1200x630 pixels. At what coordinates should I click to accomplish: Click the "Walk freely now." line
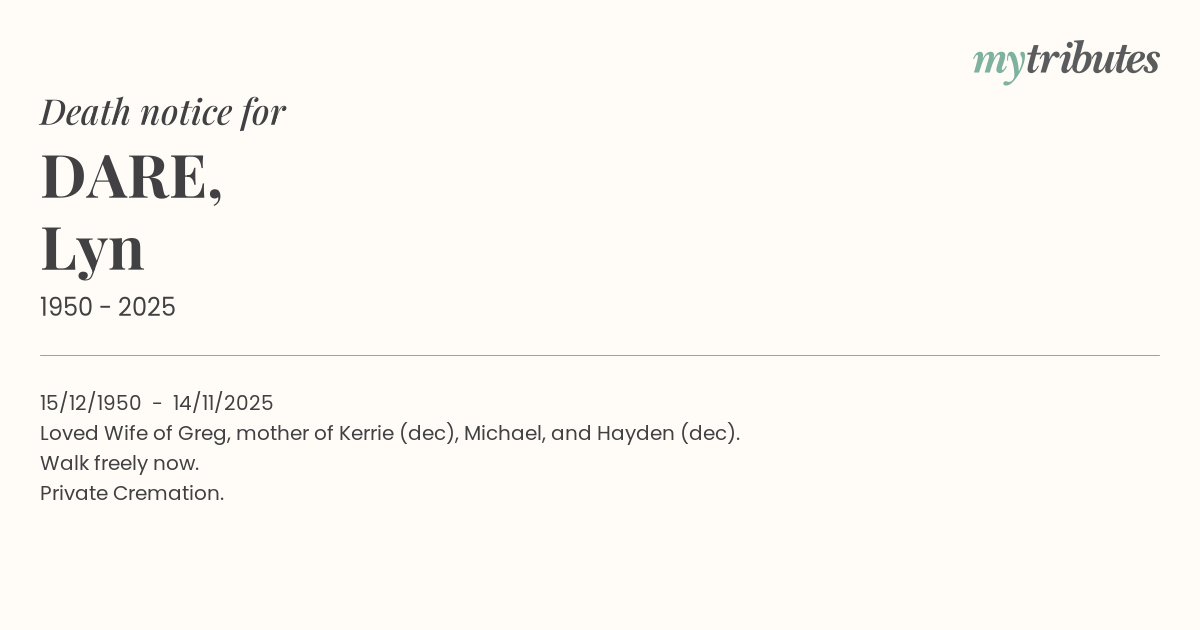(x=120, y=463)
